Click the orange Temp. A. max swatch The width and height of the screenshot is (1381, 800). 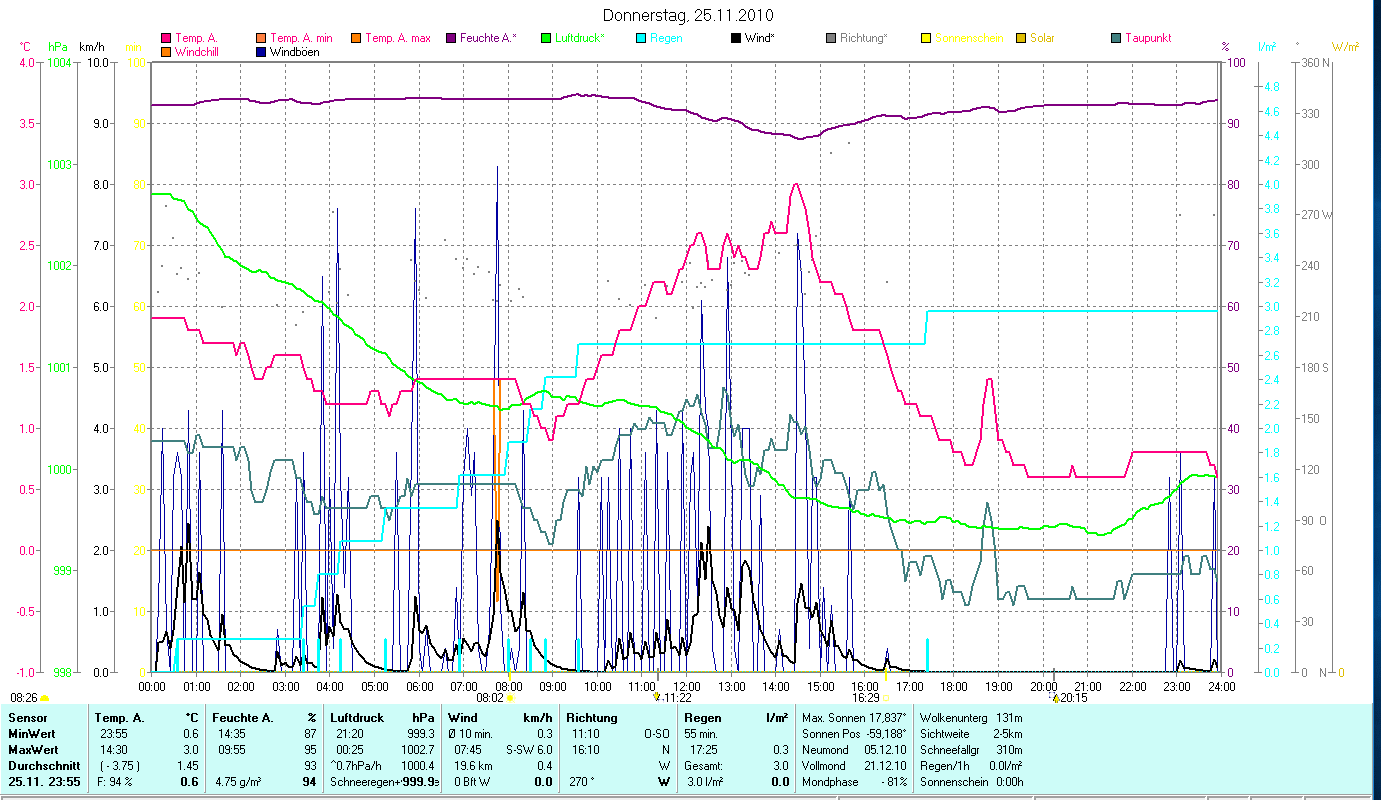coord(356,38)
